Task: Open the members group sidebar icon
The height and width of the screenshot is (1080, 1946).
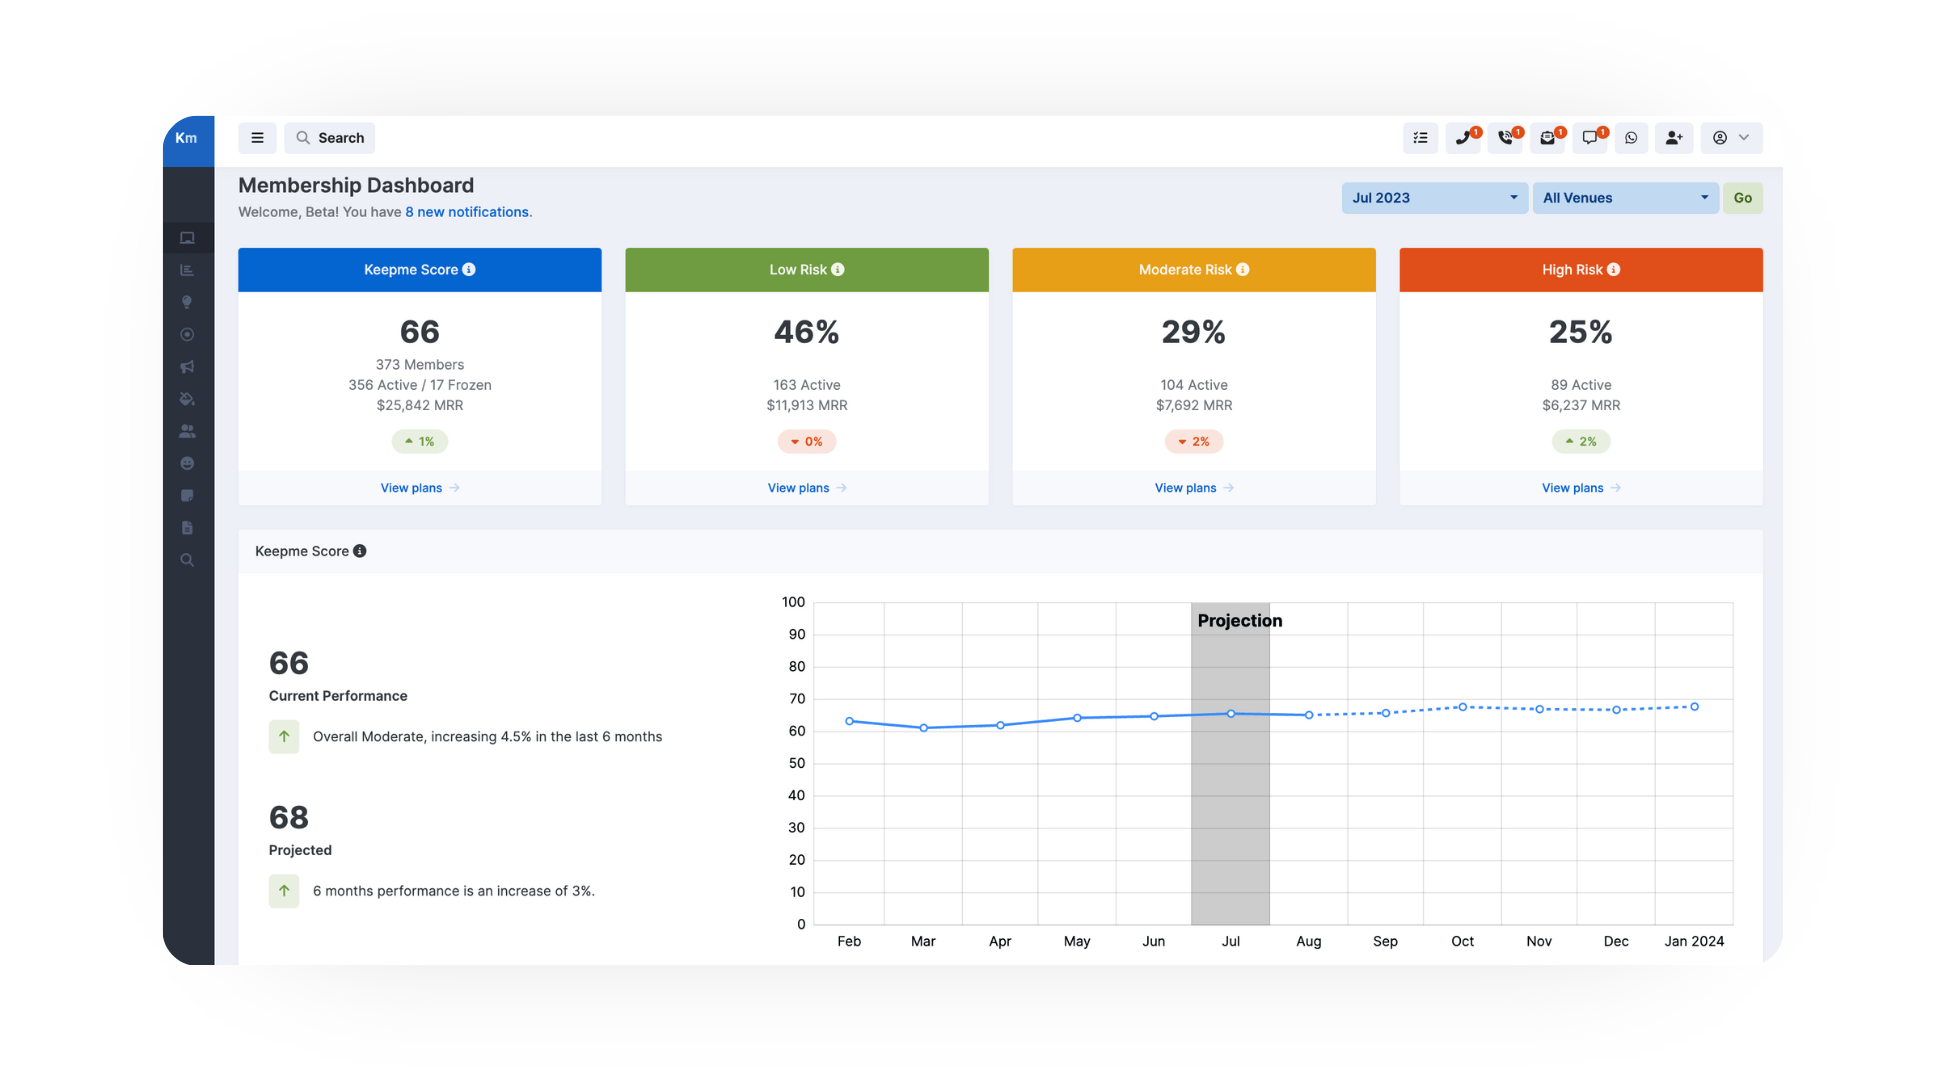Action: 187,431
